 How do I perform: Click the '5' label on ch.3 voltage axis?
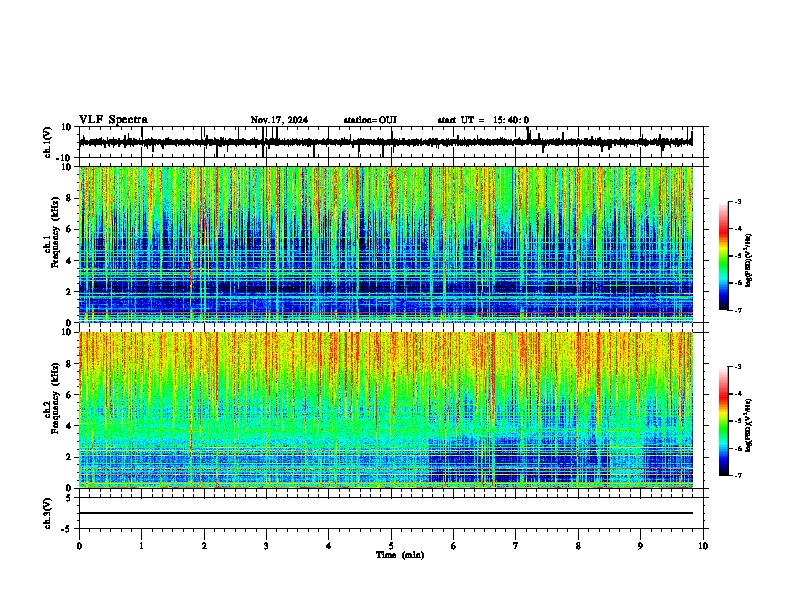pos(69,498)
